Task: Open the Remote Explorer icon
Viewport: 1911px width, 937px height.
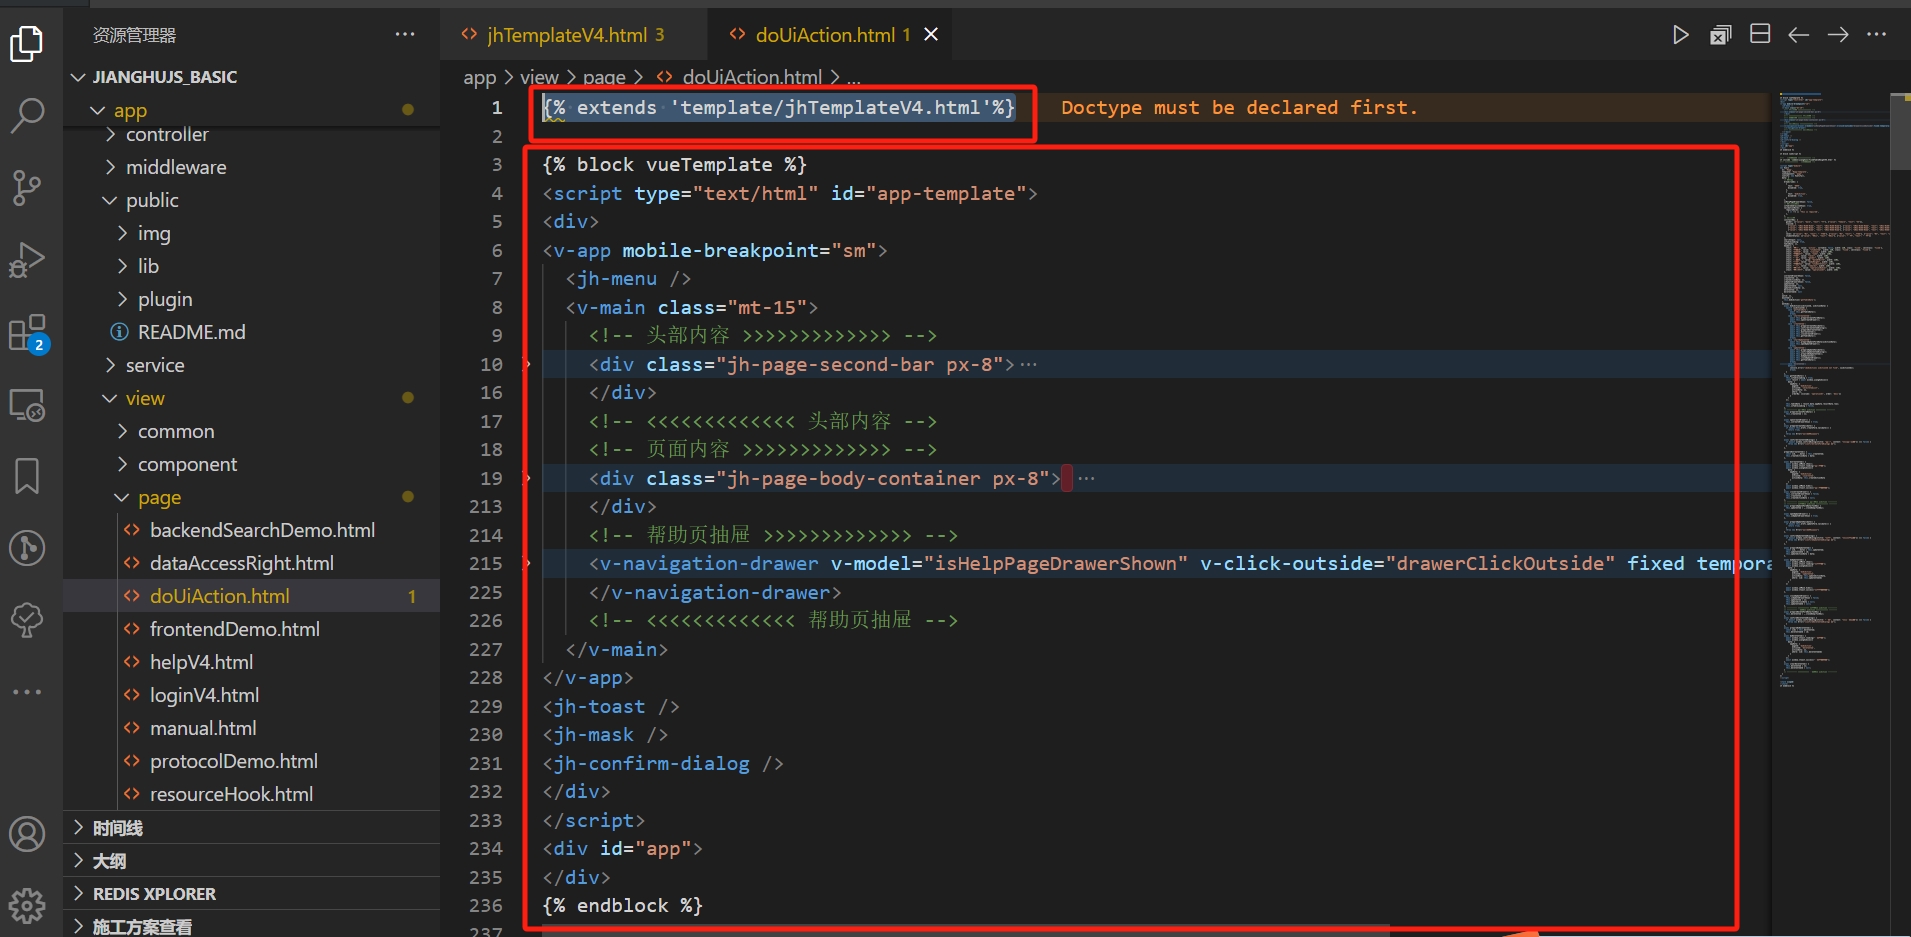Action: click(27, 405)
